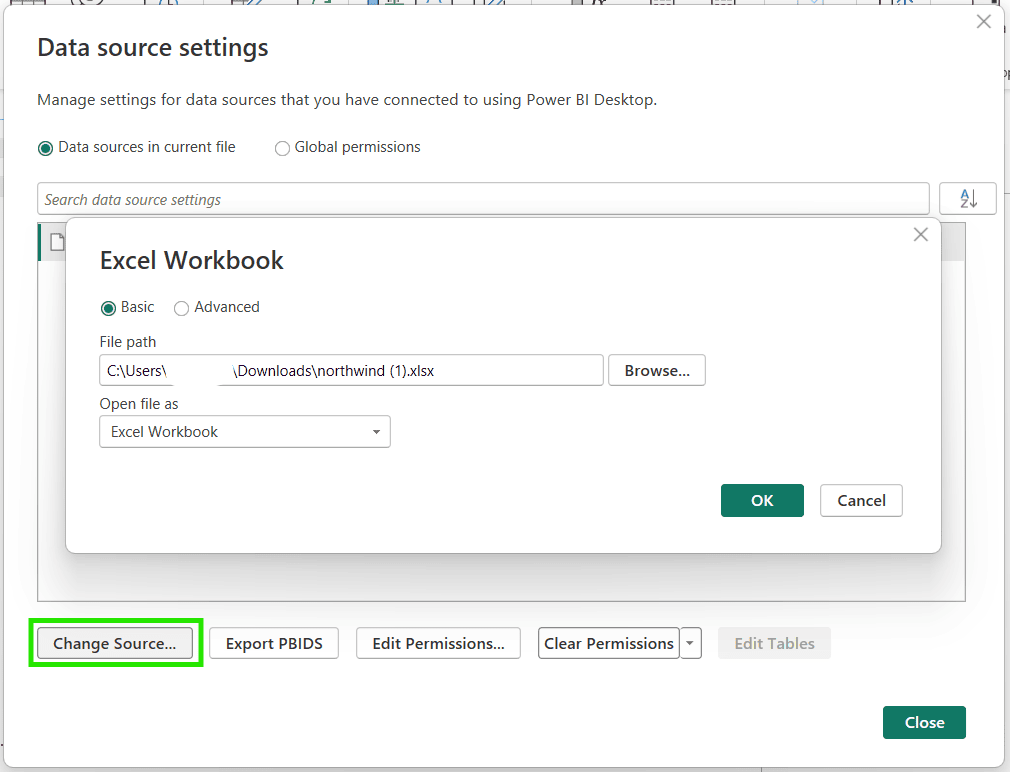Click the sort A-Z icon beside search box
The image size is (1010, 772).
click(967, 198)
